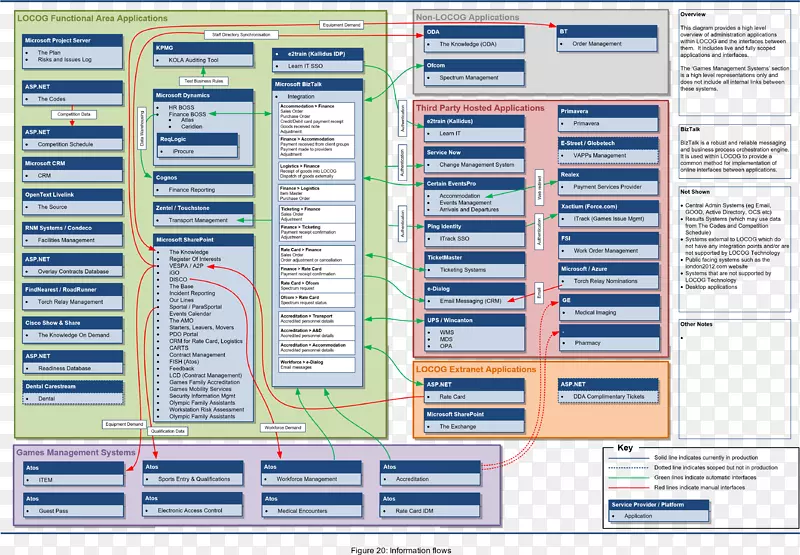Viewport: 800px width, 555px height.
Task: Select the 'DDA Complimentary Tickets' entry
Action: (x=609, y=396)
